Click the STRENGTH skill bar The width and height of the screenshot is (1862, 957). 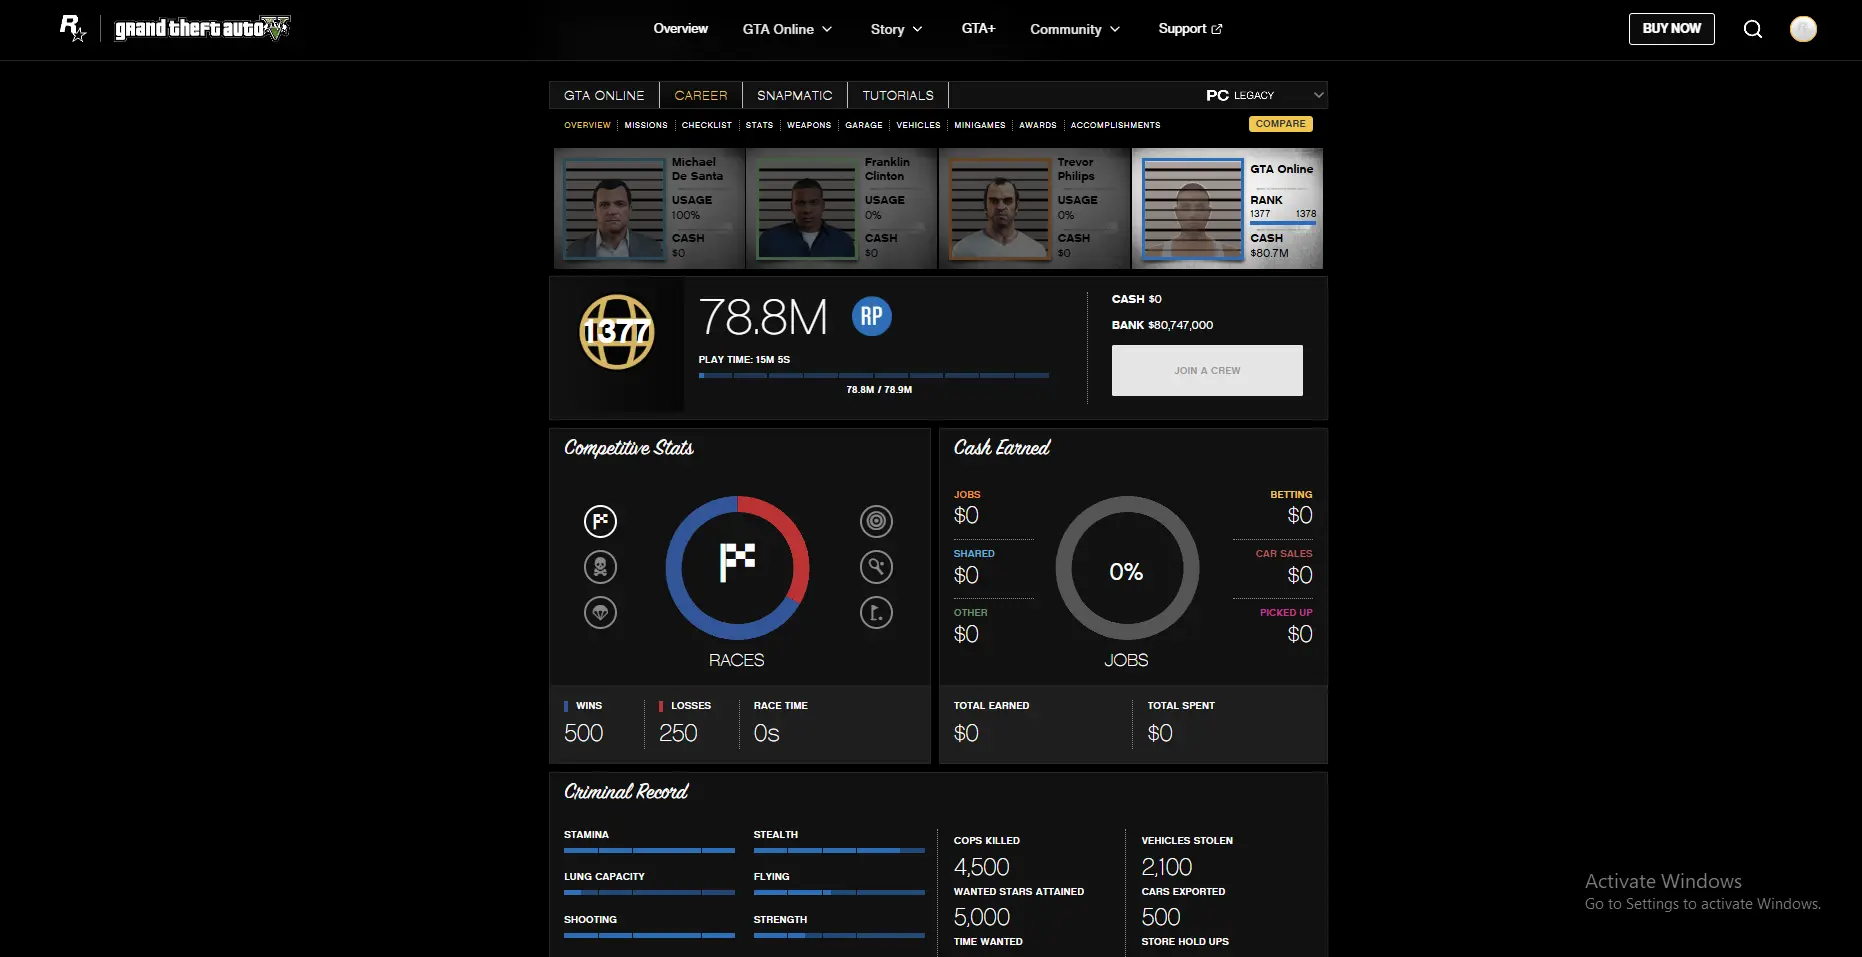(839, 935)
